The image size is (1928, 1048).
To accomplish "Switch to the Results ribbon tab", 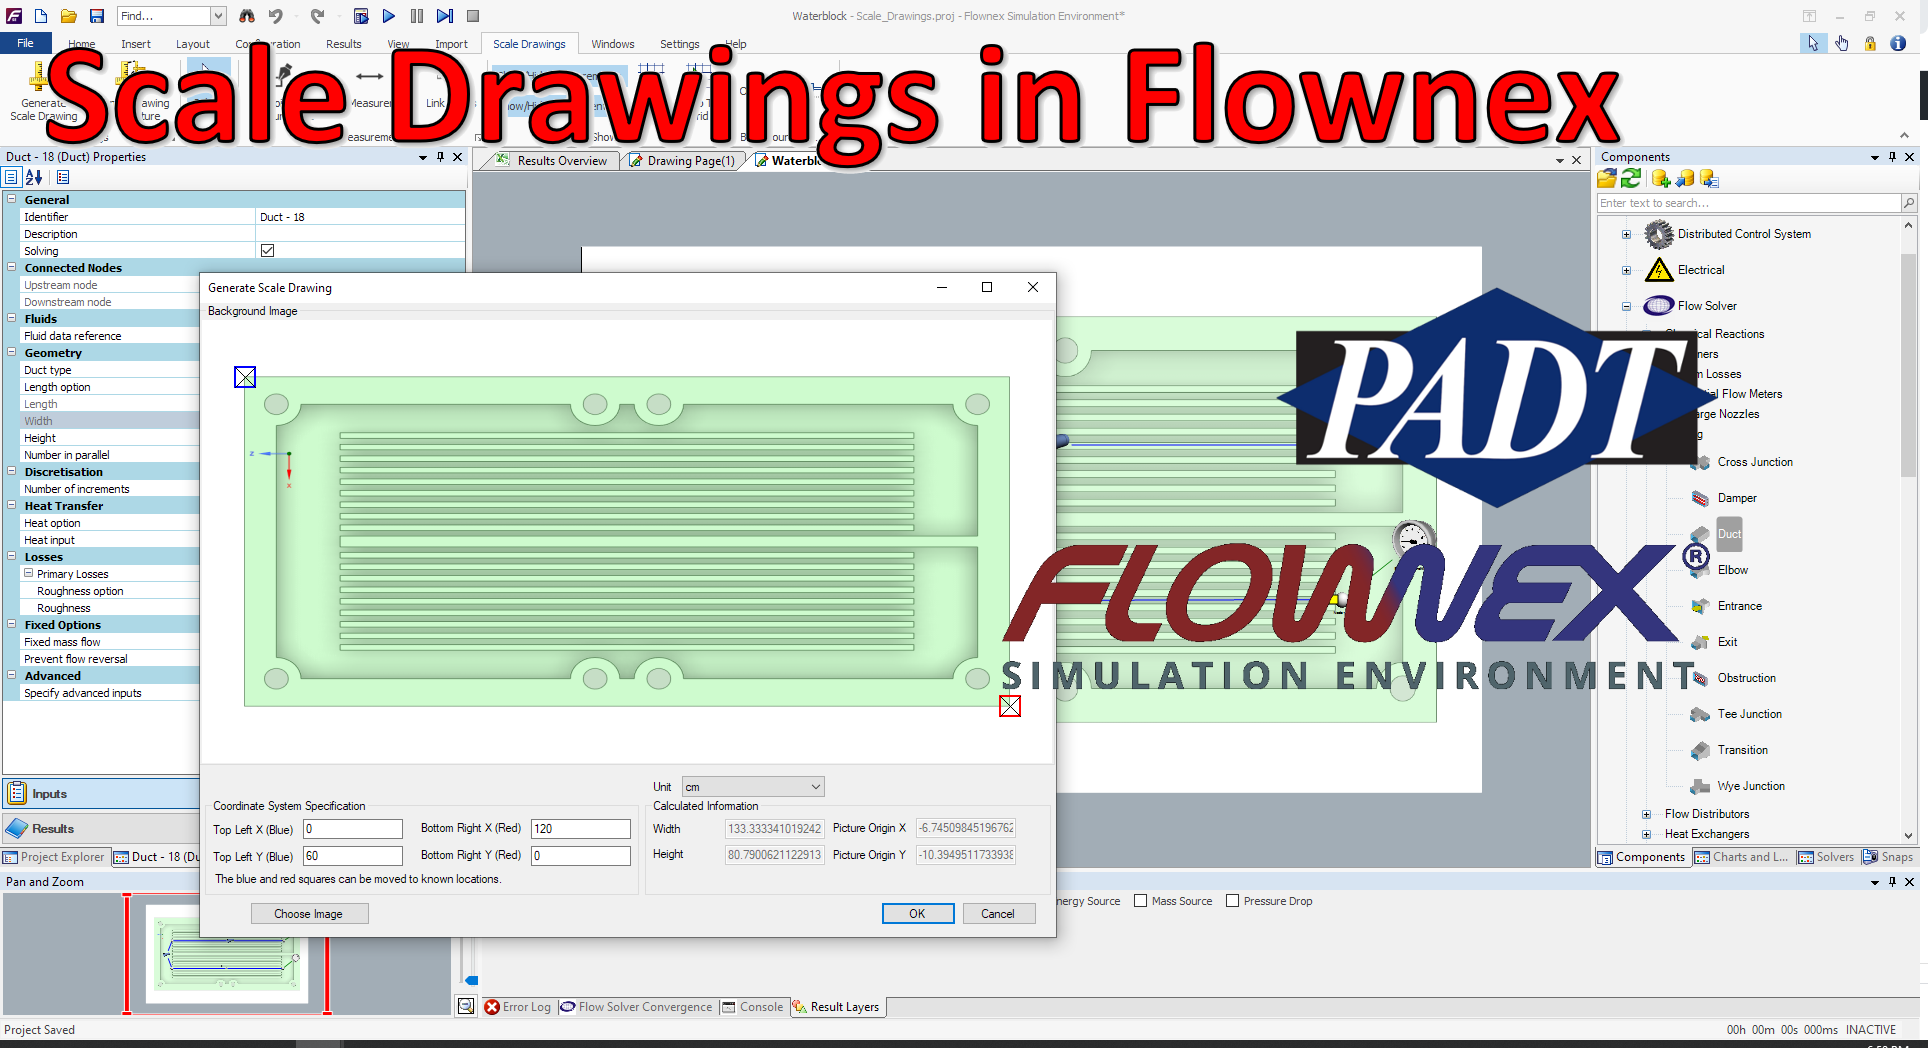I will (x=344, y=44).
